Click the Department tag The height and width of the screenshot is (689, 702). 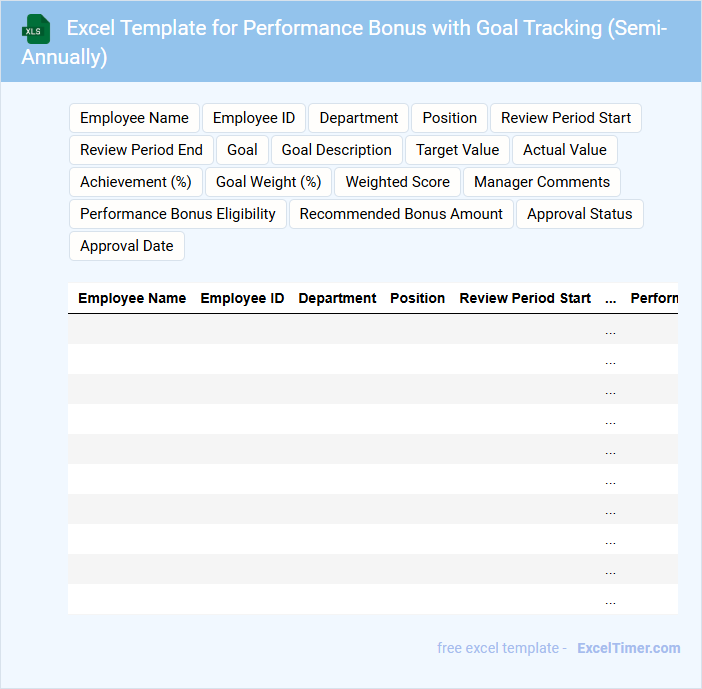click(359, 118)
